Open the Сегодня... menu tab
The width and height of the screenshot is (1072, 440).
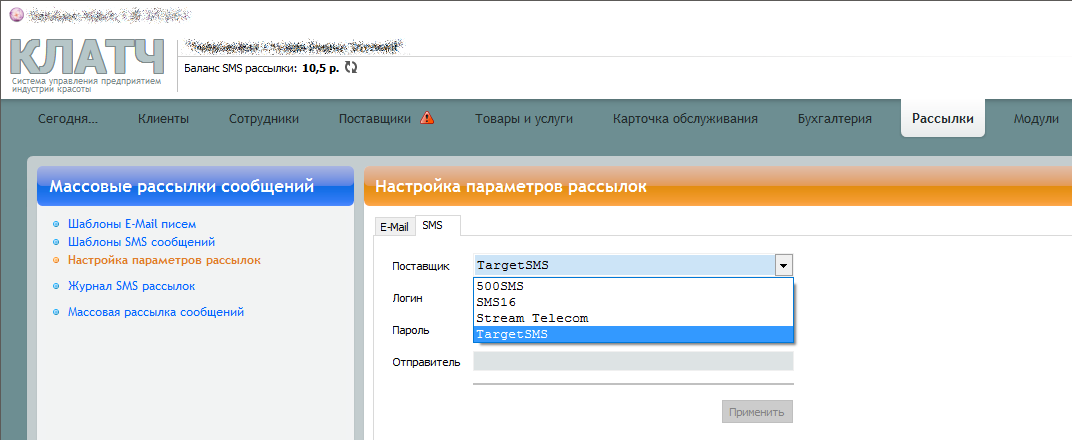click(x=68, y=119)
